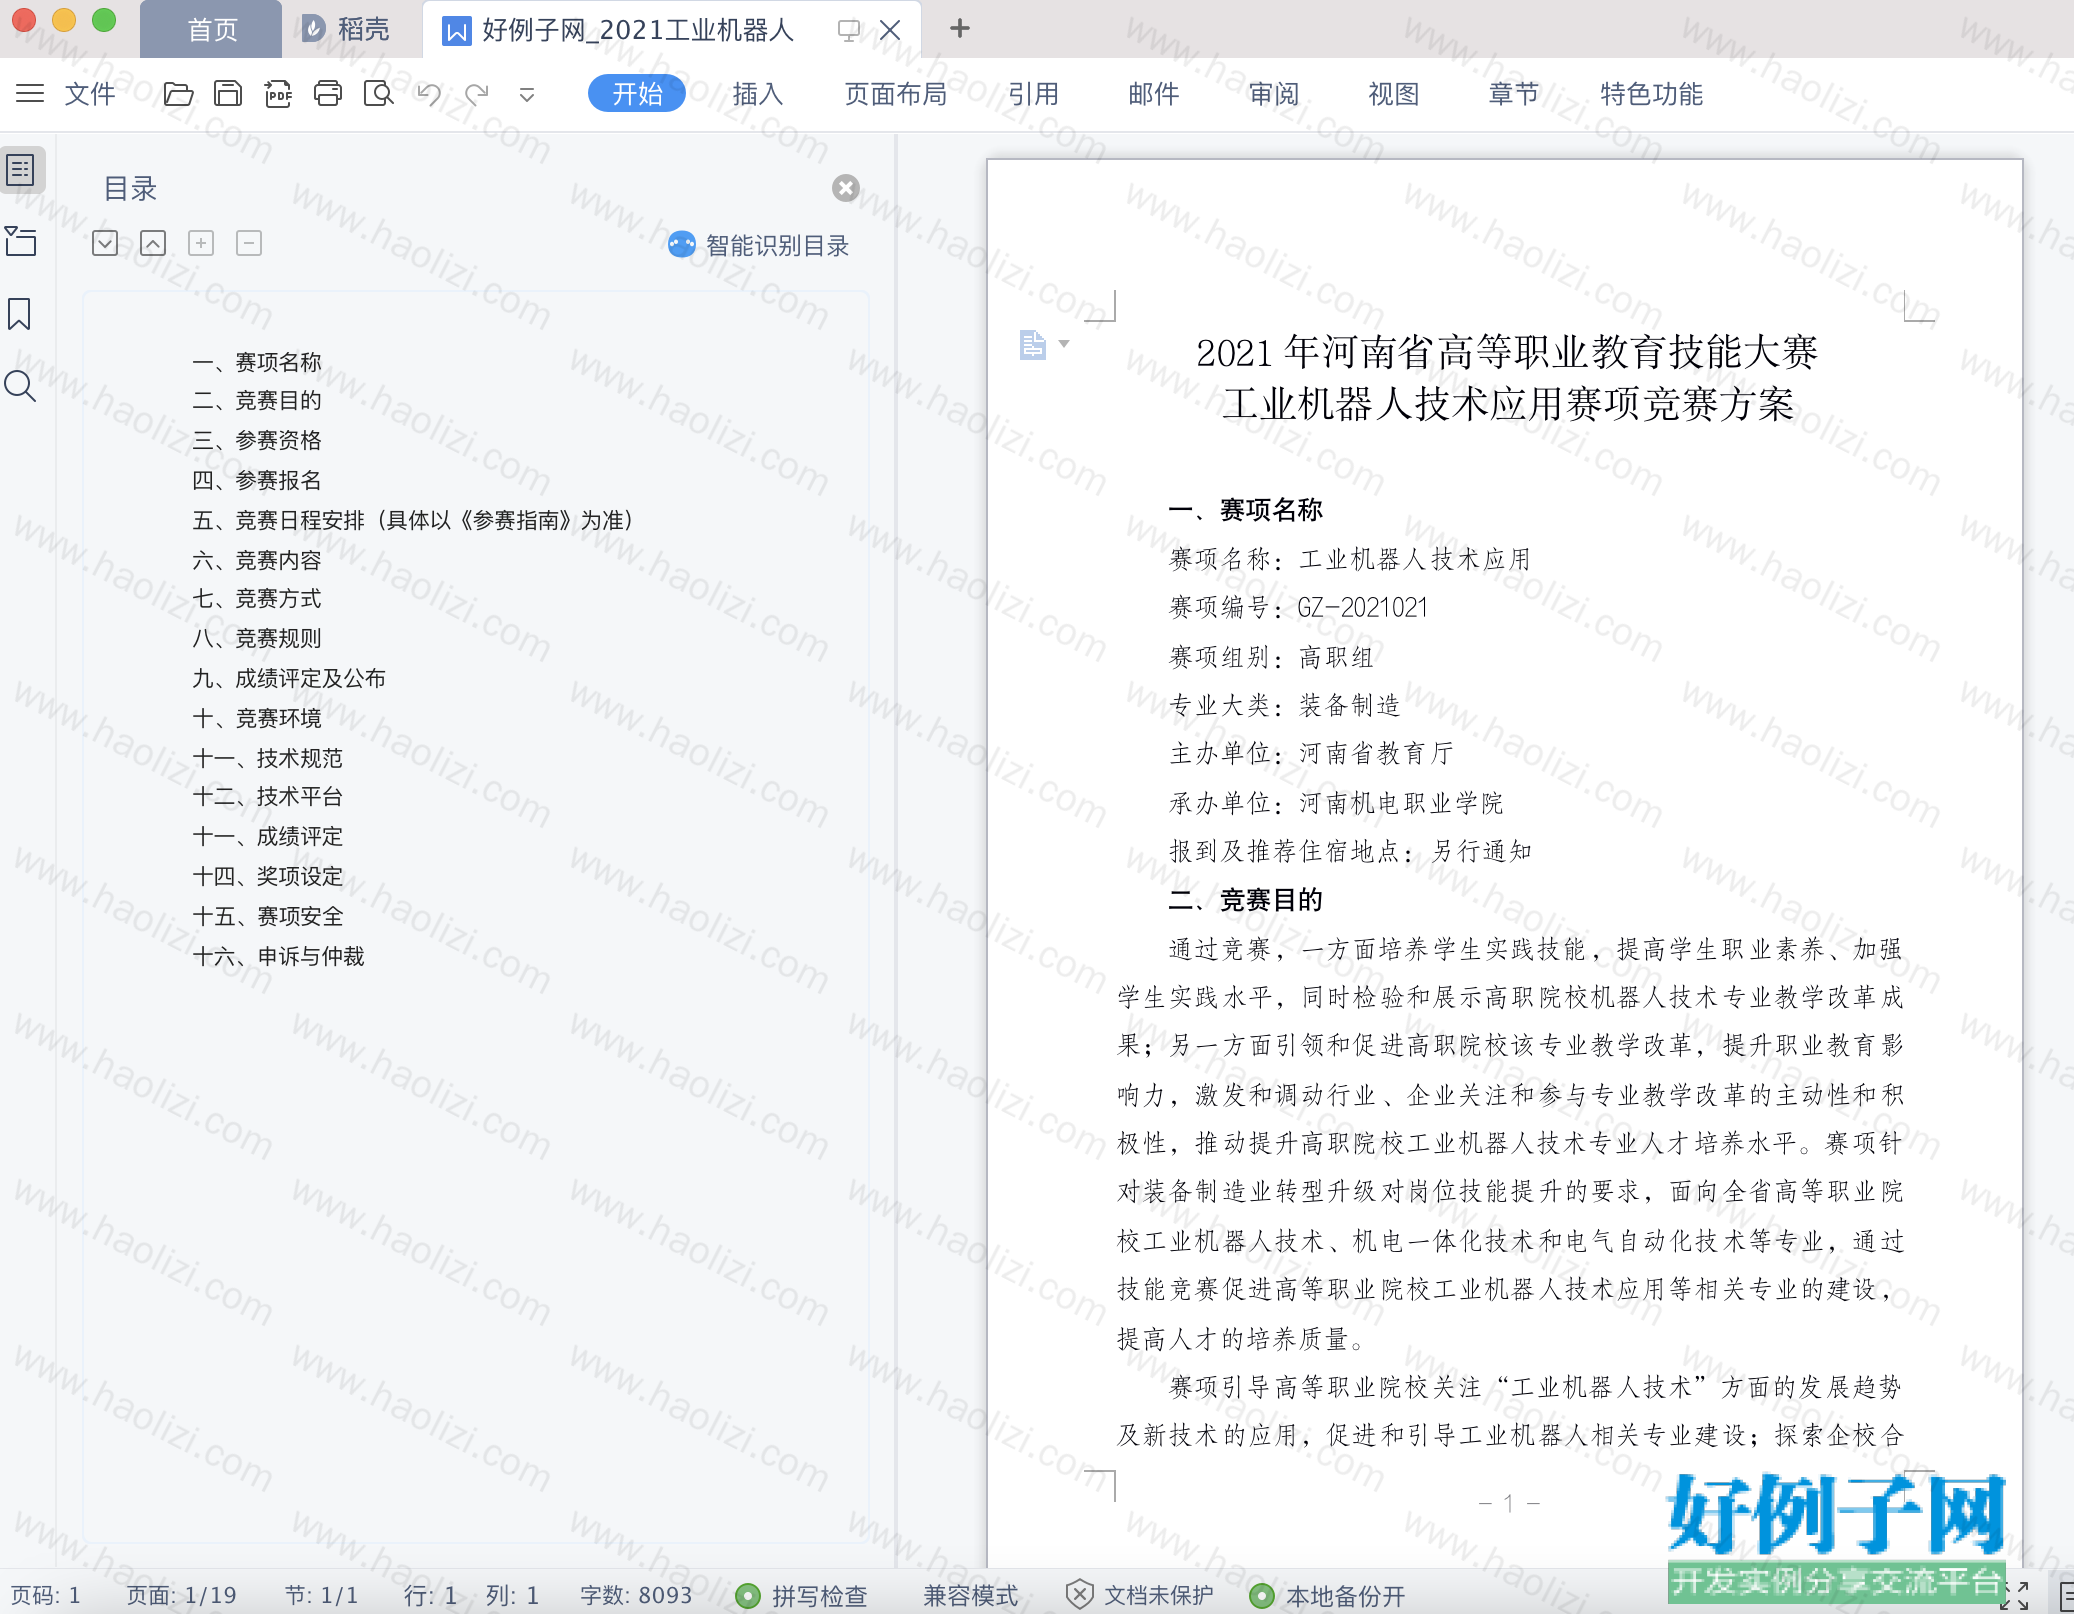Expand all outline levels button
This screenshot has width=2074, height=1614.
point(105,243)
